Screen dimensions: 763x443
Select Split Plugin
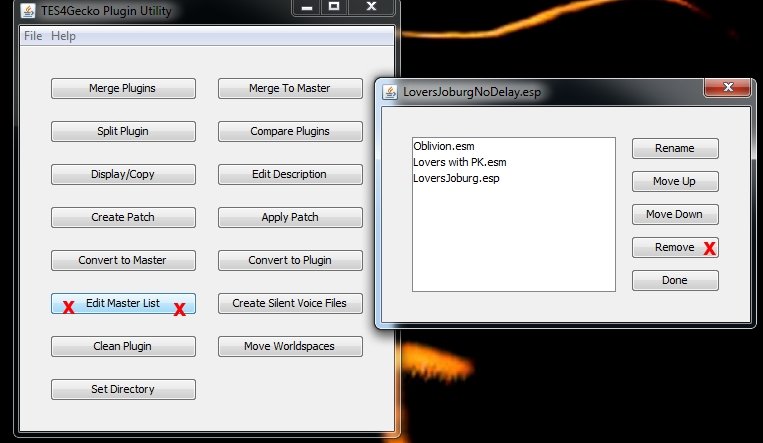pyautogui.click(x=123, y=131)
